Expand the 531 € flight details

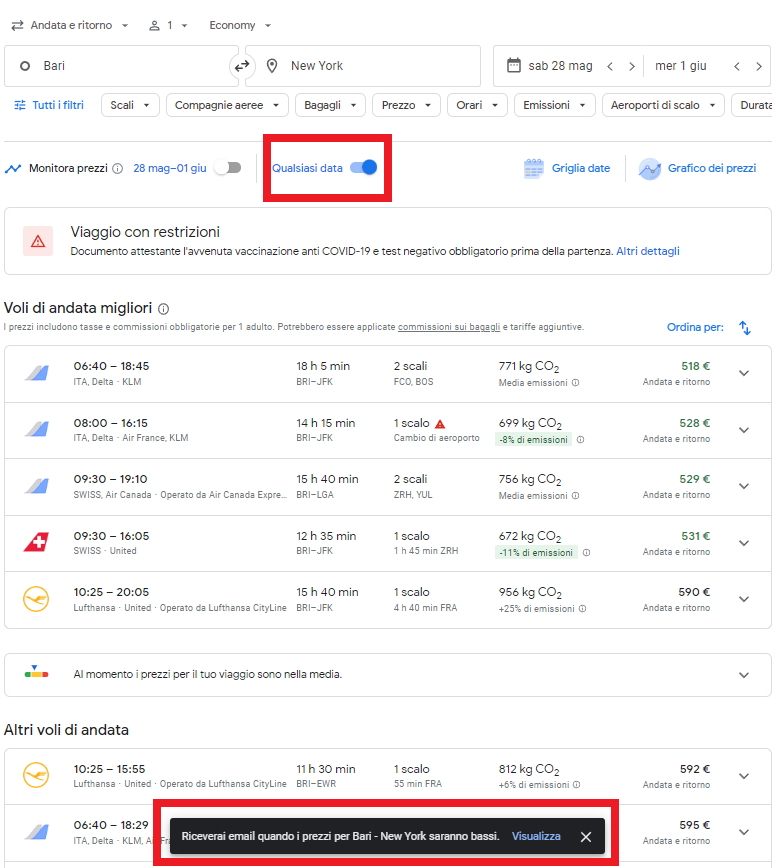pyautogui.click(x=744, y=544)
